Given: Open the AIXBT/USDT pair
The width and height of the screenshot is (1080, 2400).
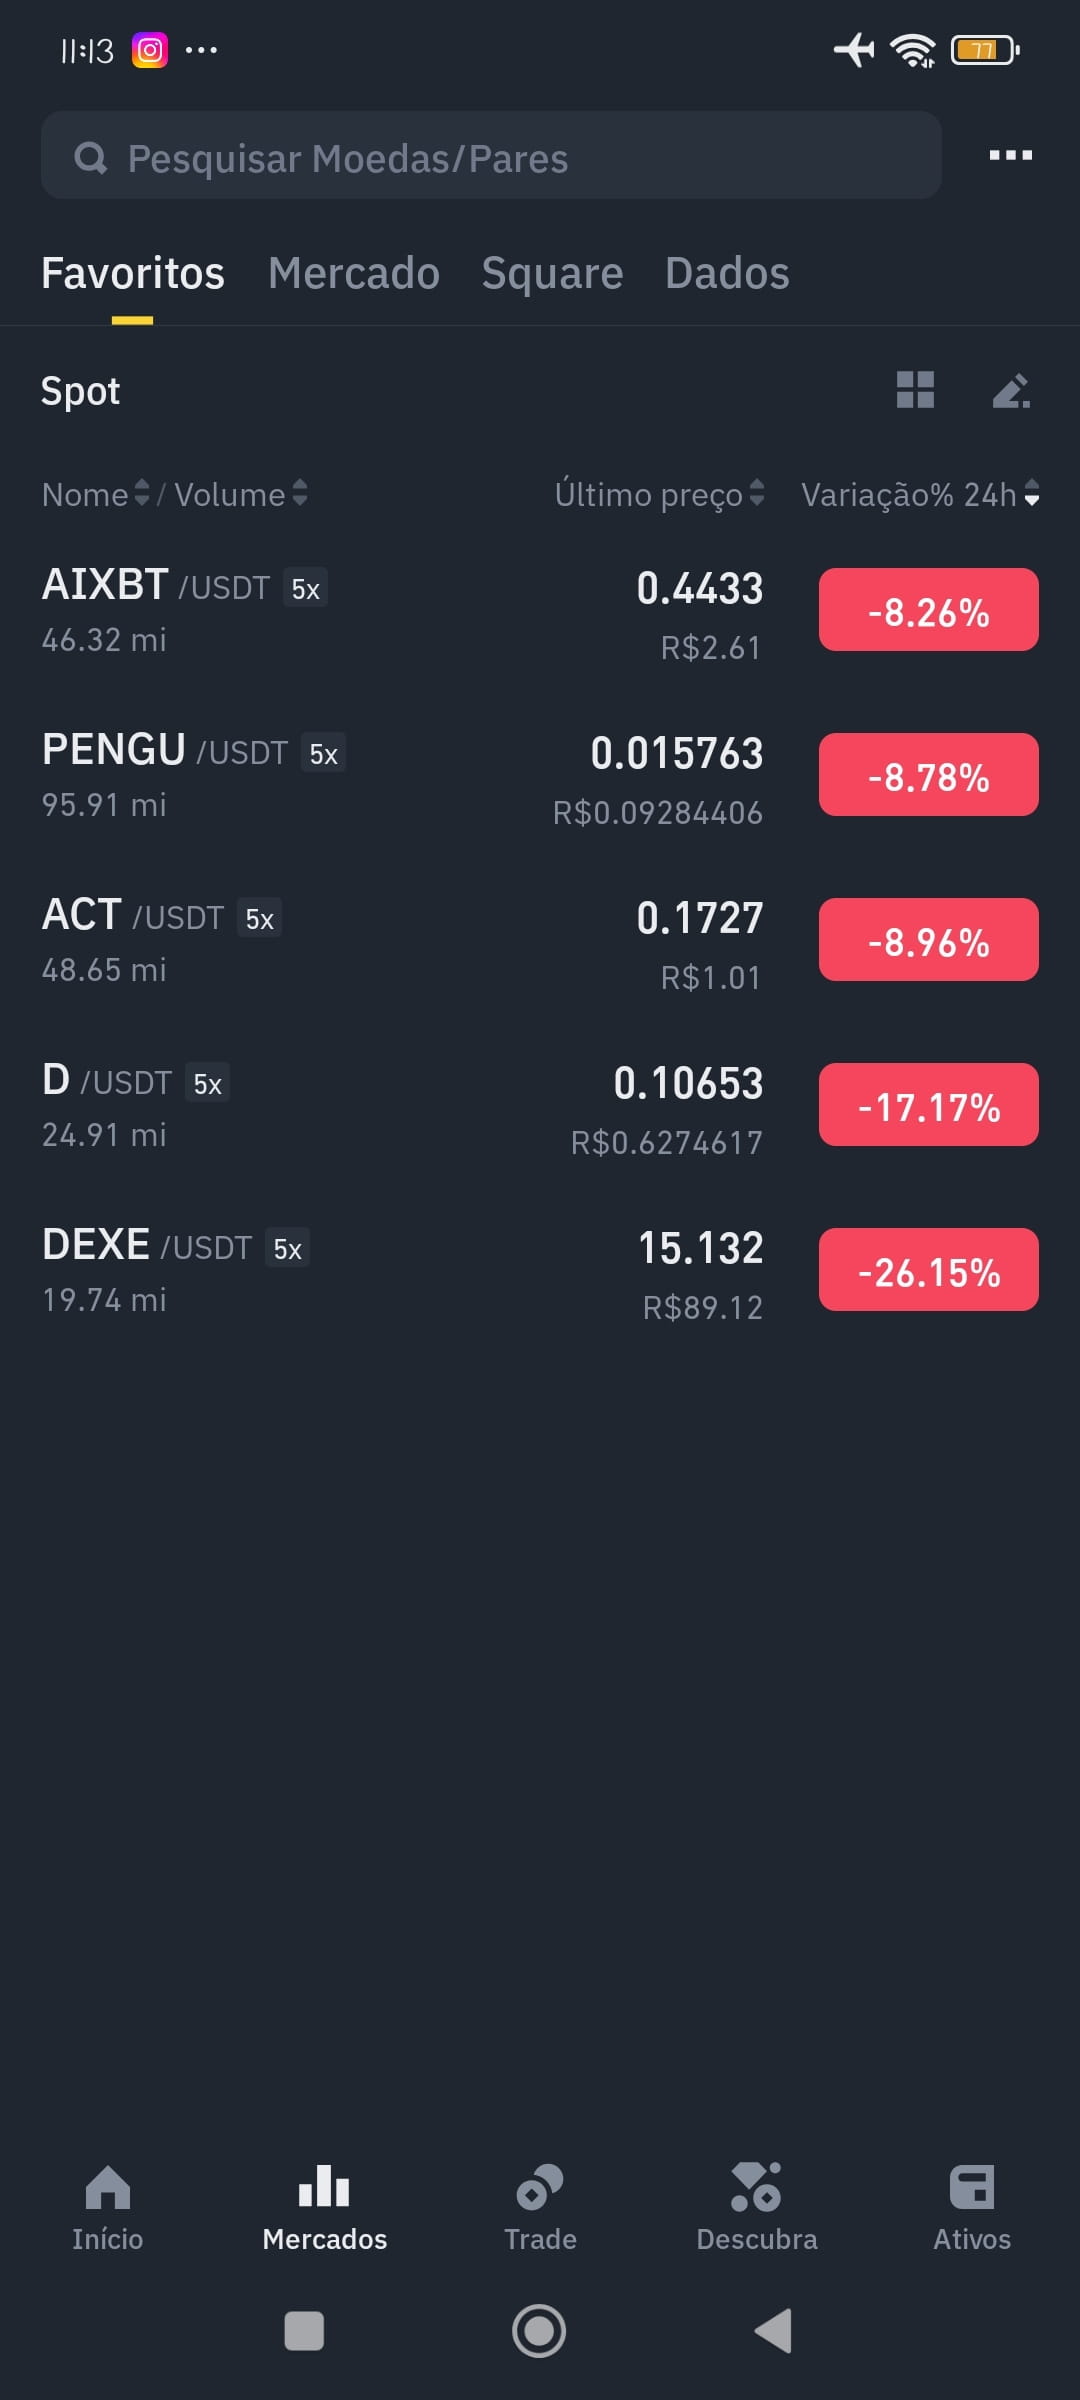Looking at the screenshot, I should pyautogui.click(x=540, y=612).
